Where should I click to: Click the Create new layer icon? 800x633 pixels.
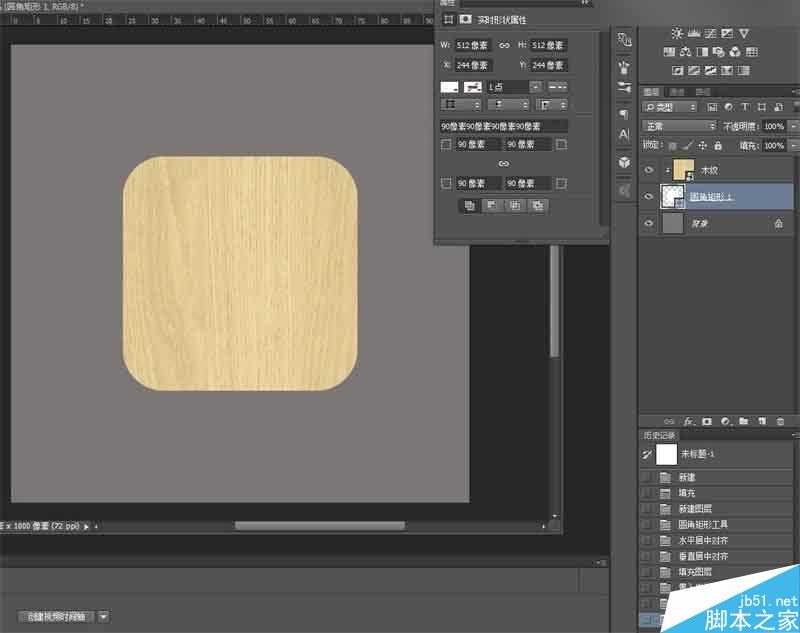point(764,420)
